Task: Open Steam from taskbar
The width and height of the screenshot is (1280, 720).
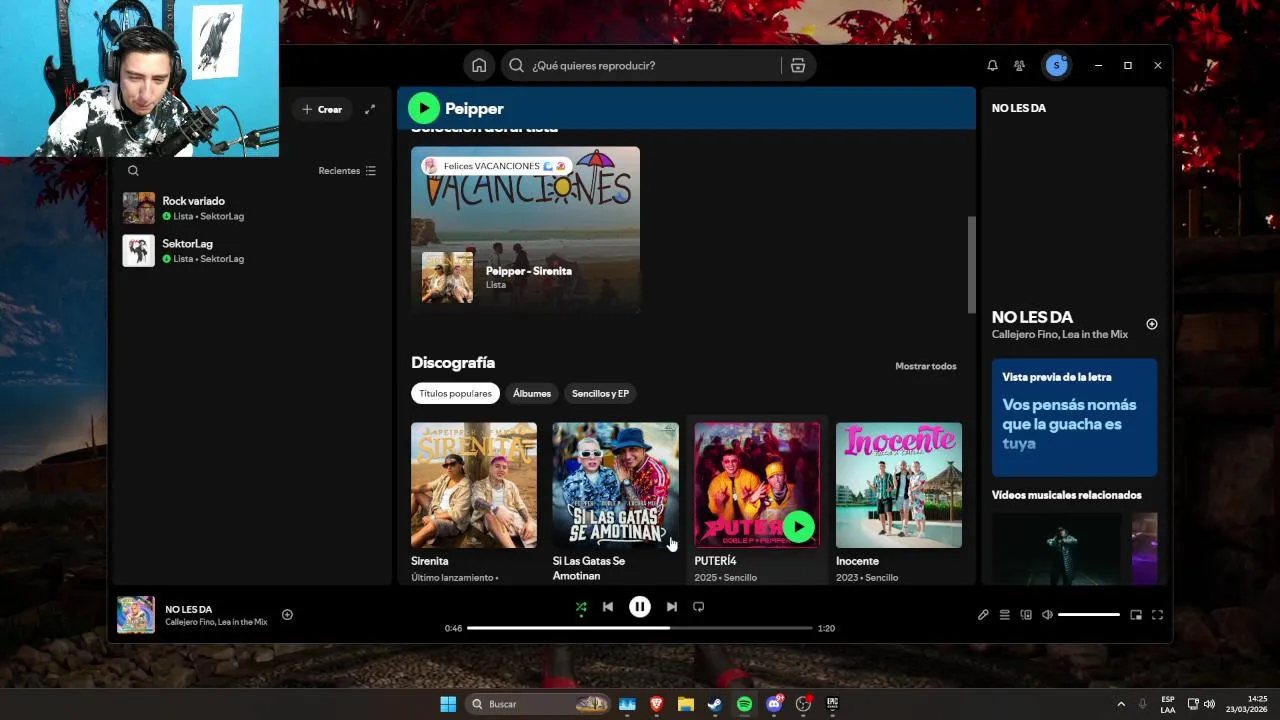Action: (715, 704)
